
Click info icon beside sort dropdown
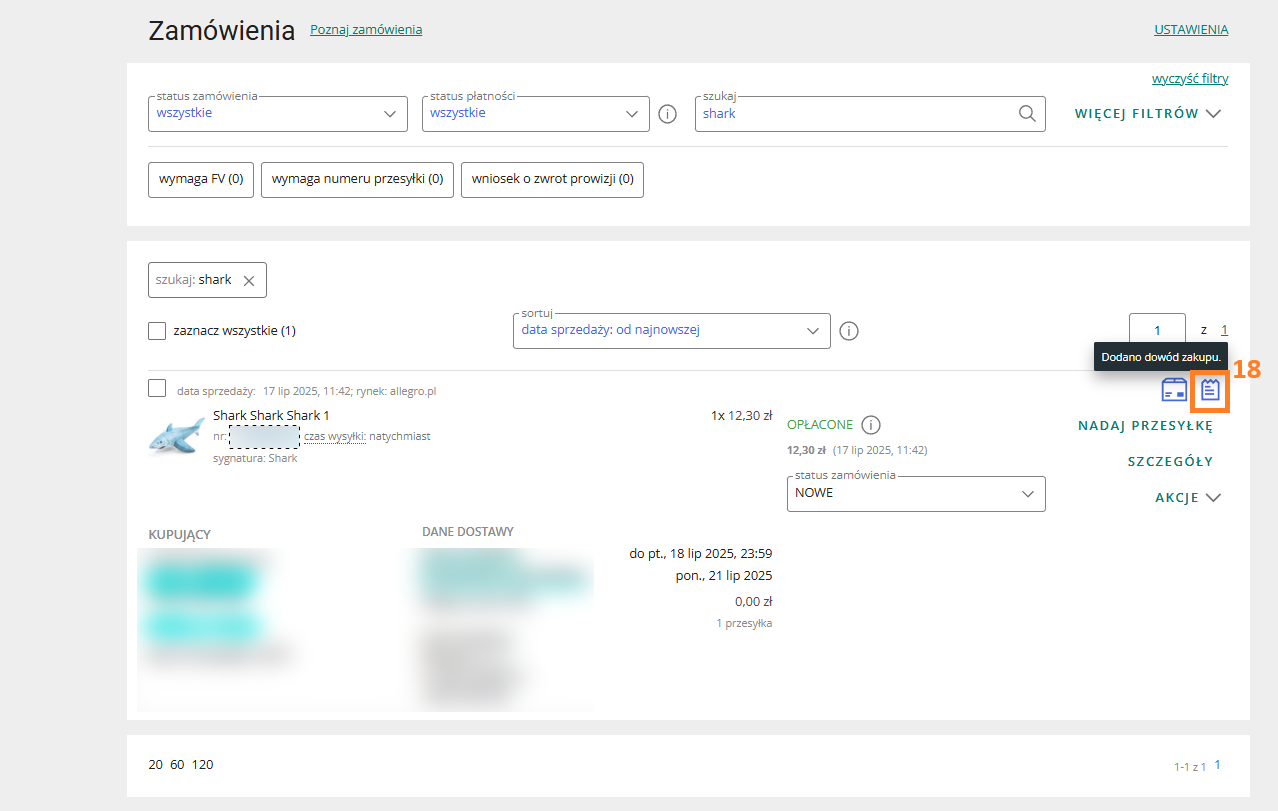coord(849,331)
